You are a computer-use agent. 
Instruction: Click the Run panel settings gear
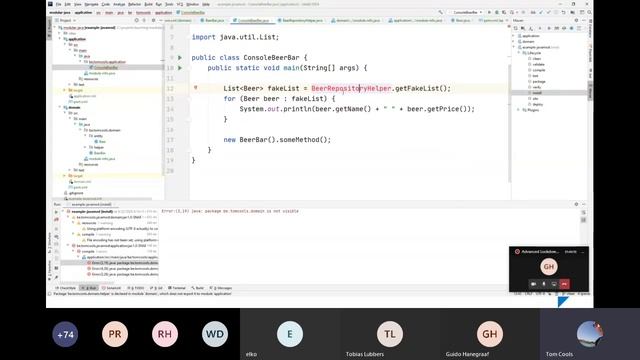coord(576,204)
